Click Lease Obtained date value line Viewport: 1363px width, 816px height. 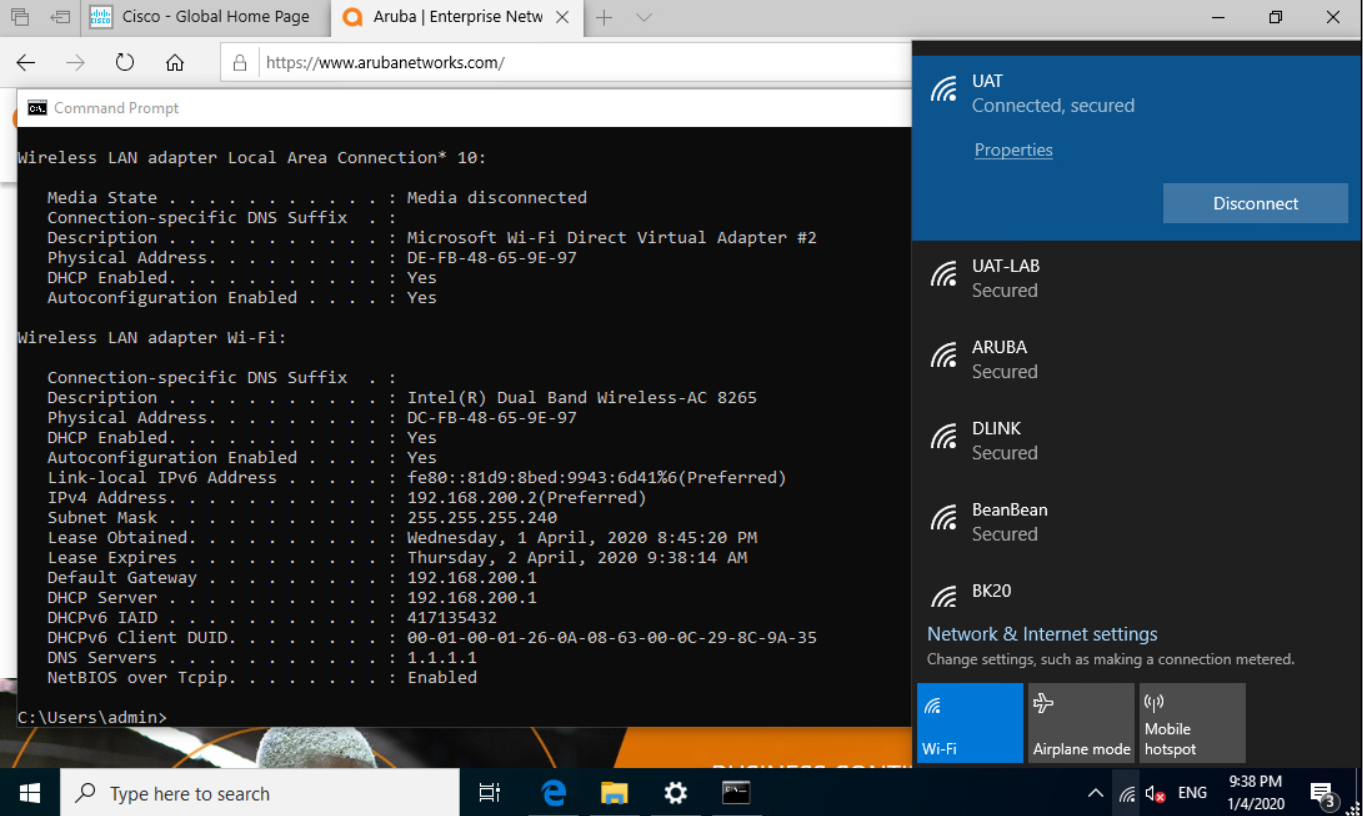tap(582, 537)
